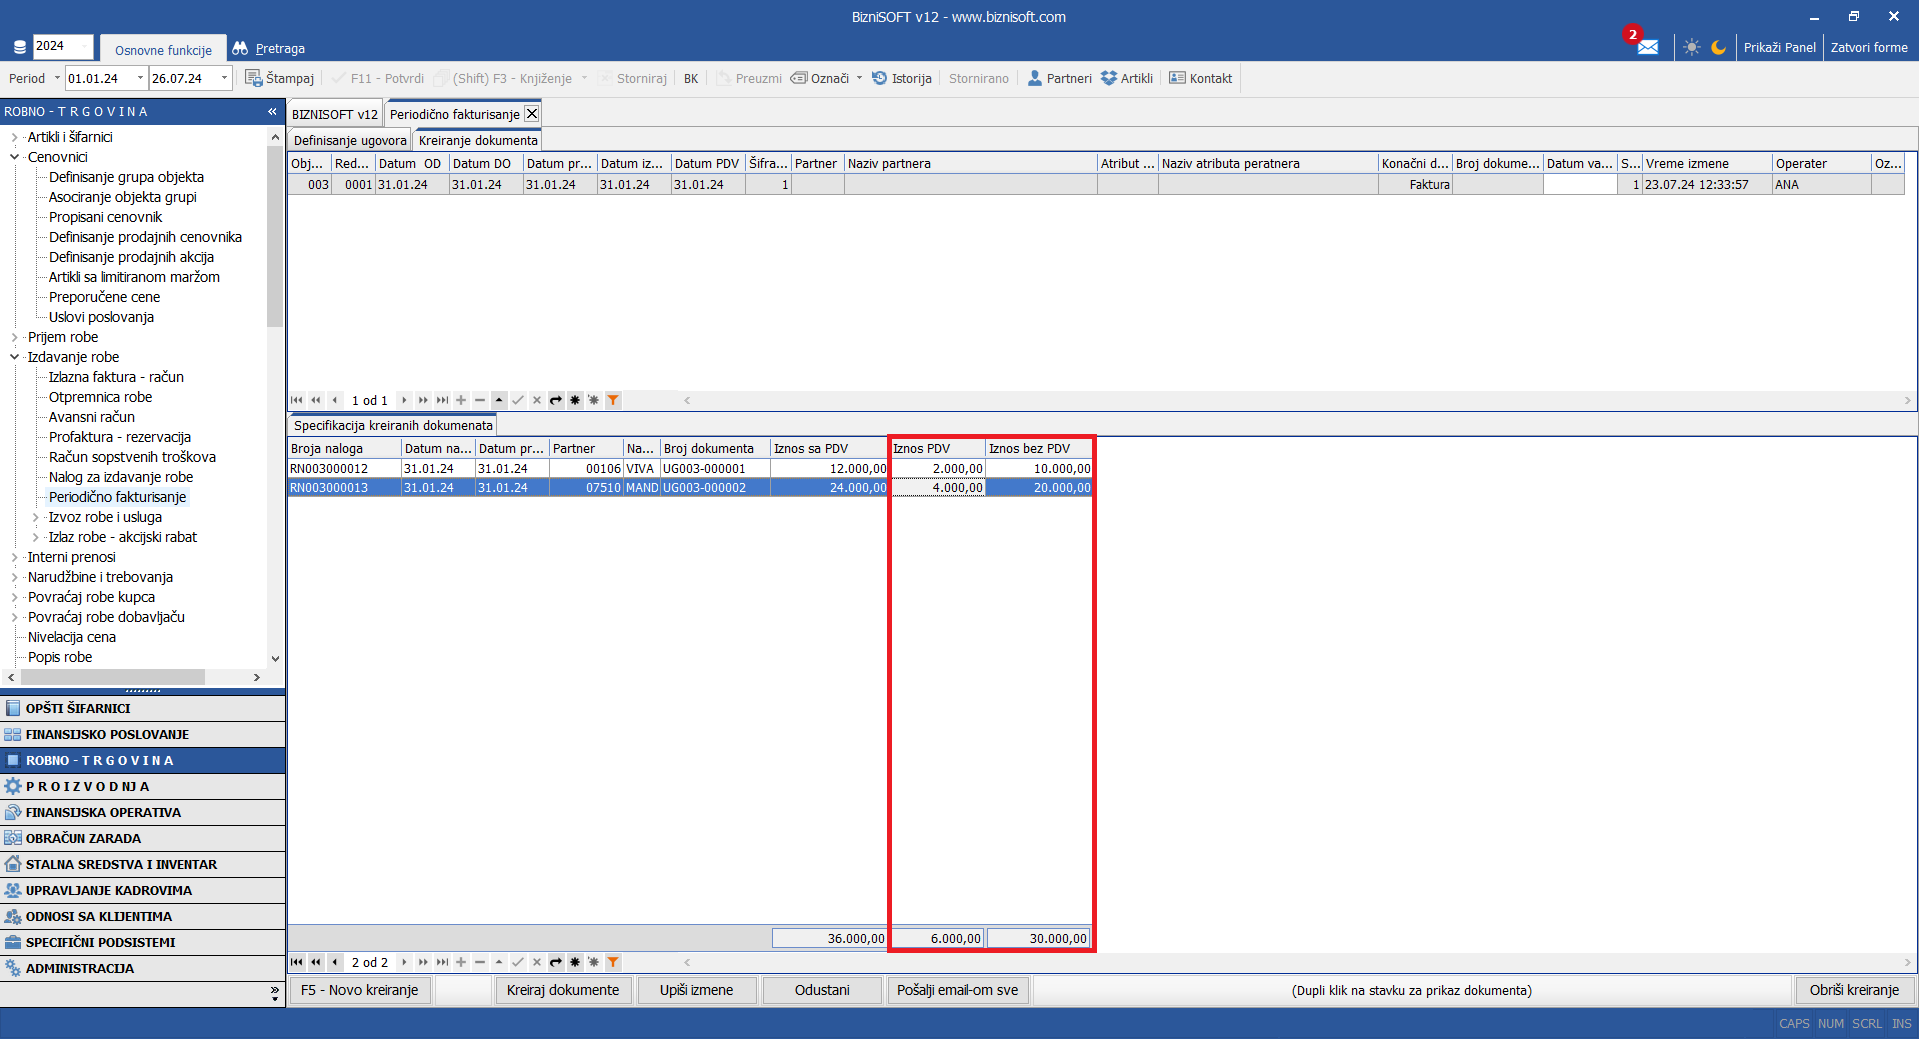Image resolution: width=1919 pixels, height=1039 pixels.
Task: Click the Pretraga binoculars icon
Action: tap(240, 48)
